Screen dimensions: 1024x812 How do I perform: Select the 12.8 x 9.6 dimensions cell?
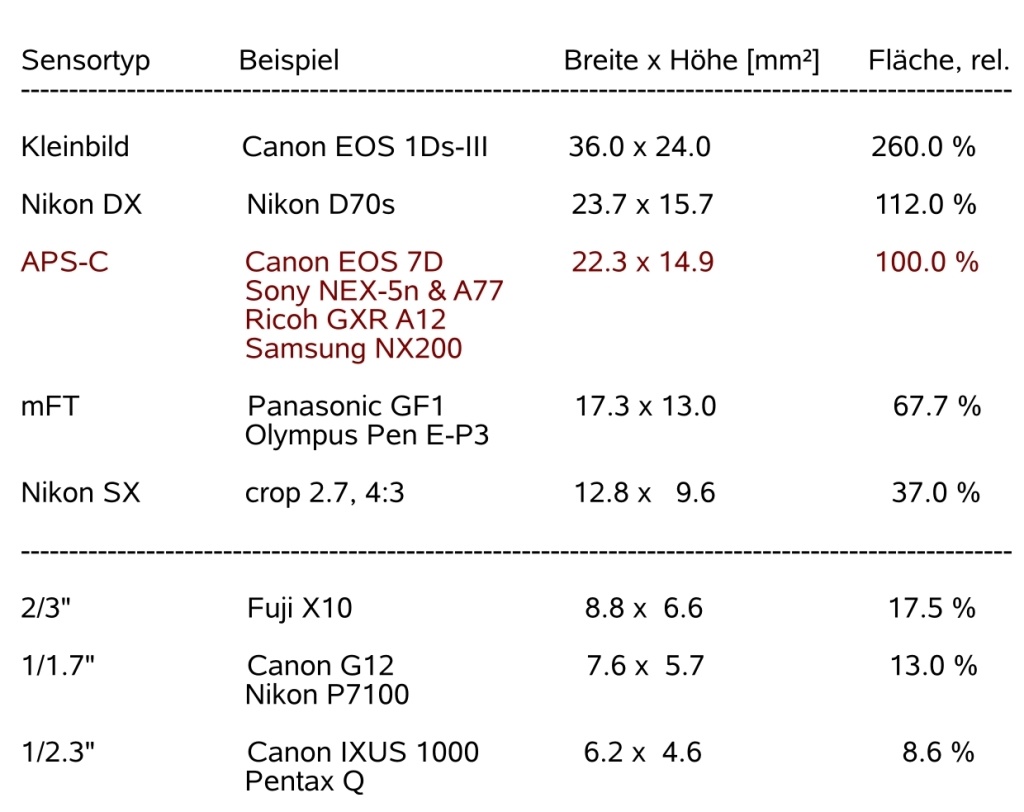[643, 492]
